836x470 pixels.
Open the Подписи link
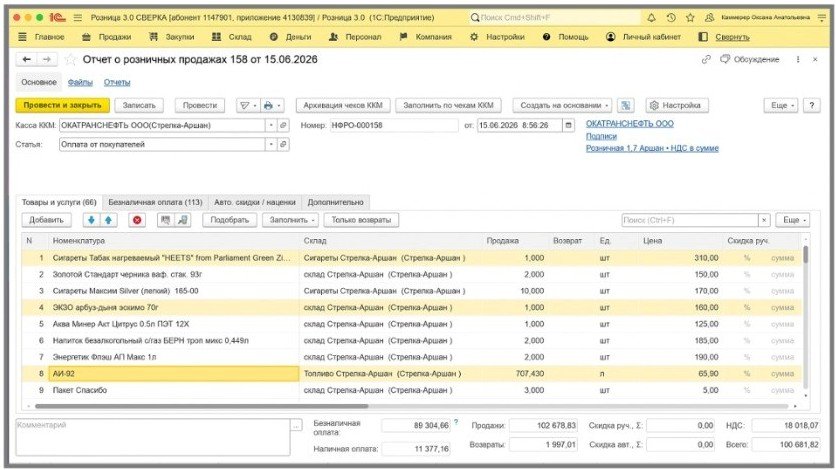[x=601, y=136]
